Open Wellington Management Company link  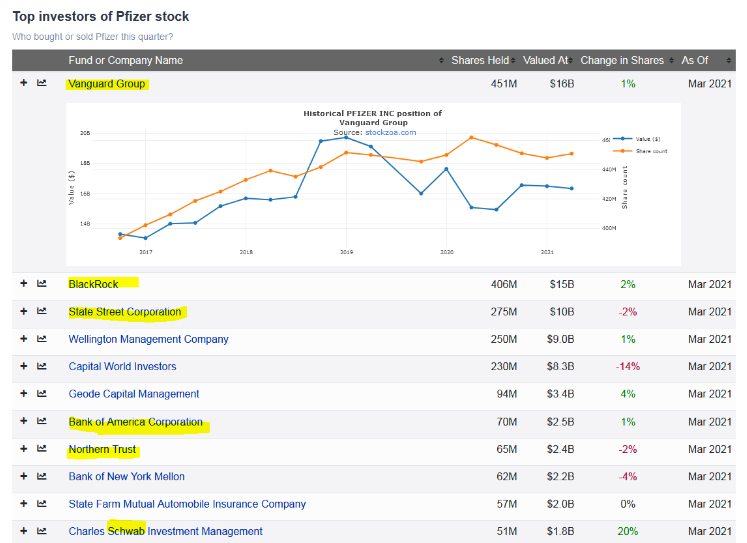coord(148,339)
